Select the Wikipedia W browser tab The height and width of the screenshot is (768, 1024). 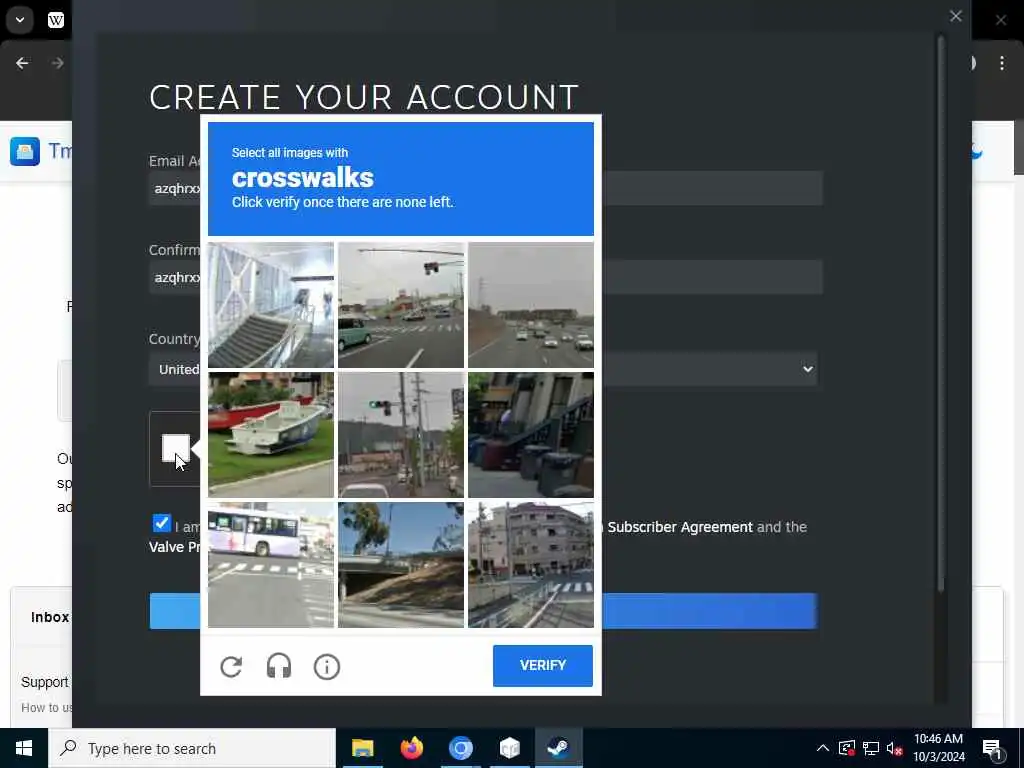pos(56,20)
